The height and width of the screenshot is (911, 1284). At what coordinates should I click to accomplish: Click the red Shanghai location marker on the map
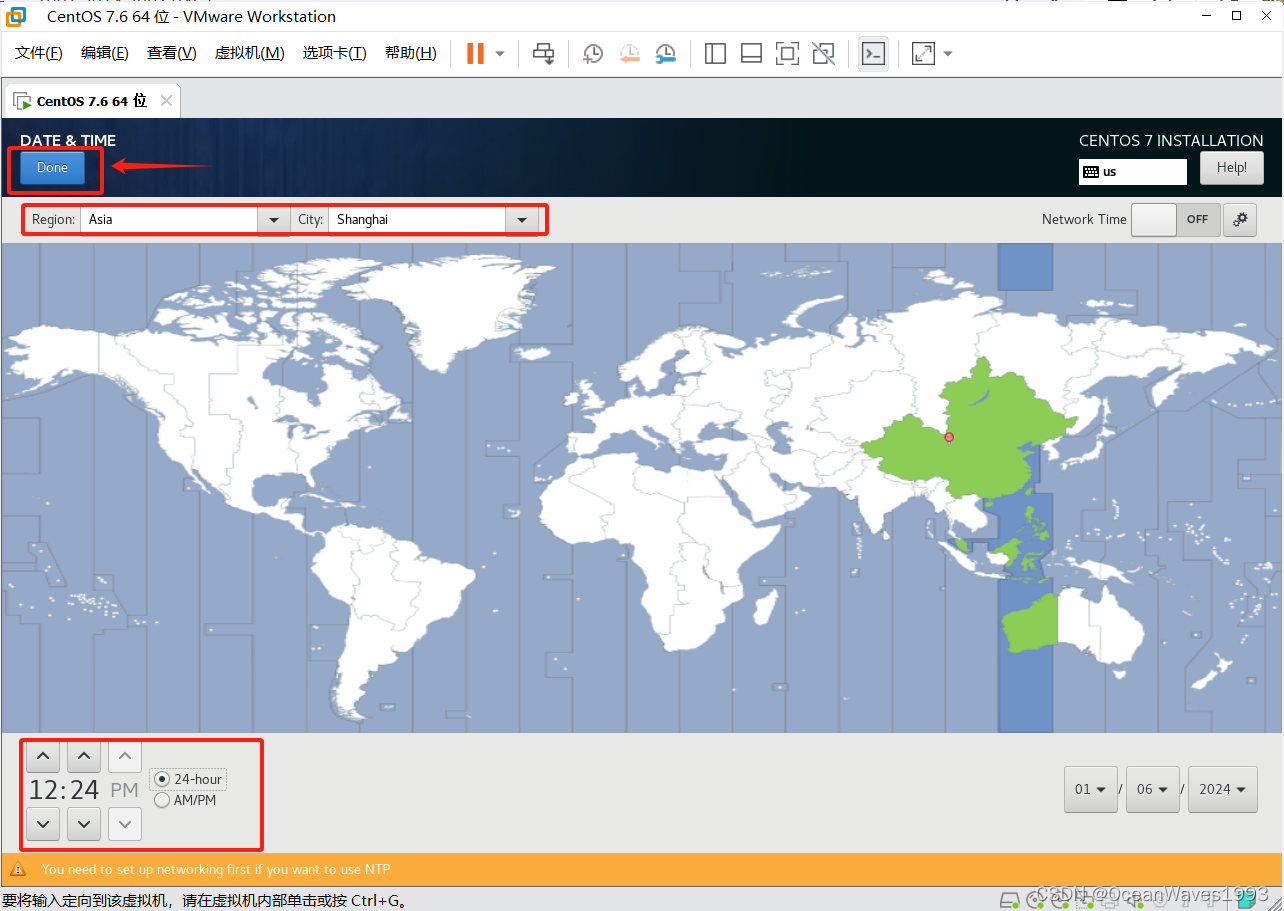[949, 437]
